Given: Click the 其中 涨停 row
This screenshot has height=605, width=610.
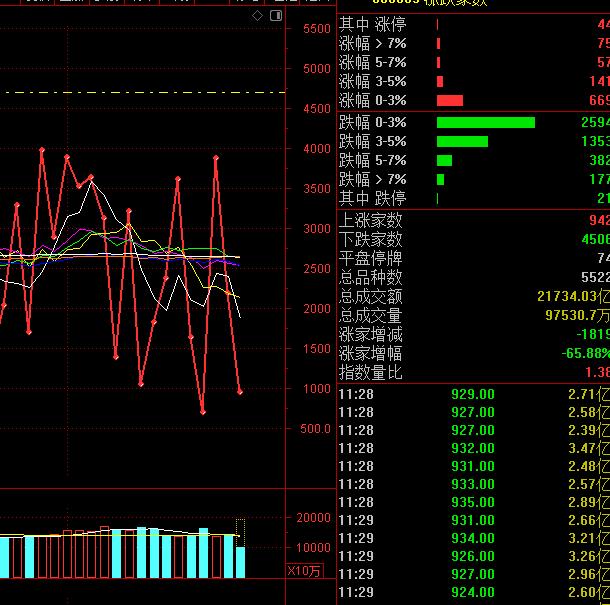Looking at the screenshot, I should click(x=473, y=25).
